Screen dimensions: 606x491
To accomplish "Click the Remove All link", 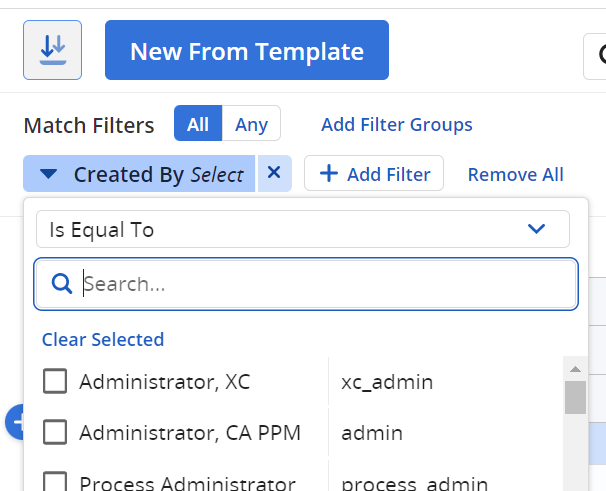I will pyautogui.click(x=515, y=174).
